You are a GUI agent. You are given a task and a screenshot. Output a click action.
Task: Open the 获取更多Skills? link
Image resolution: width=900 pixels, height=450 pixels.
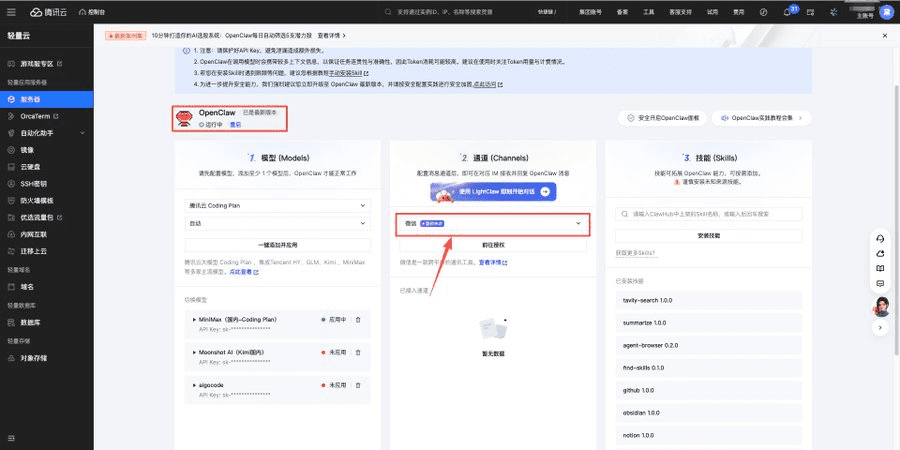[x=635, y=253]
